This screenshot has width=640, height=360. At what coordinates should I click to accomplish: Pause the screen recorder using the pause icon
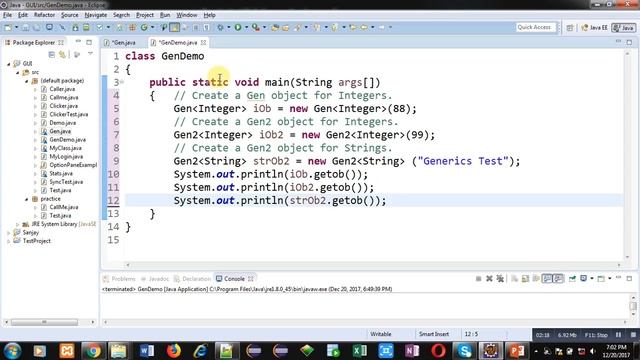tap(619, 335)
